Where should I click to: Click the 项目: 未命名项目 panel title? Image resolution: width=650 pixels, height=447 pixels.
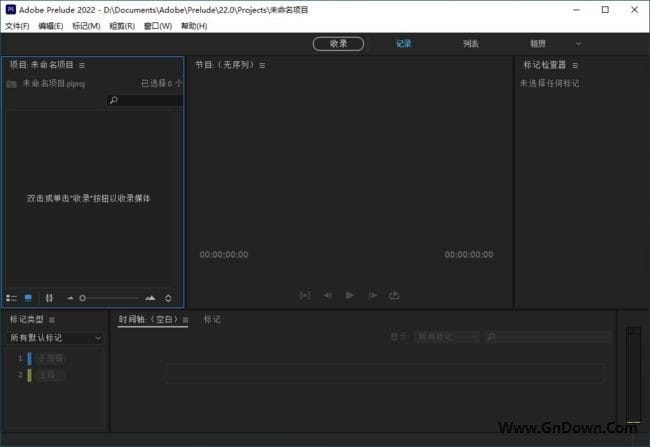click(41, 65)
